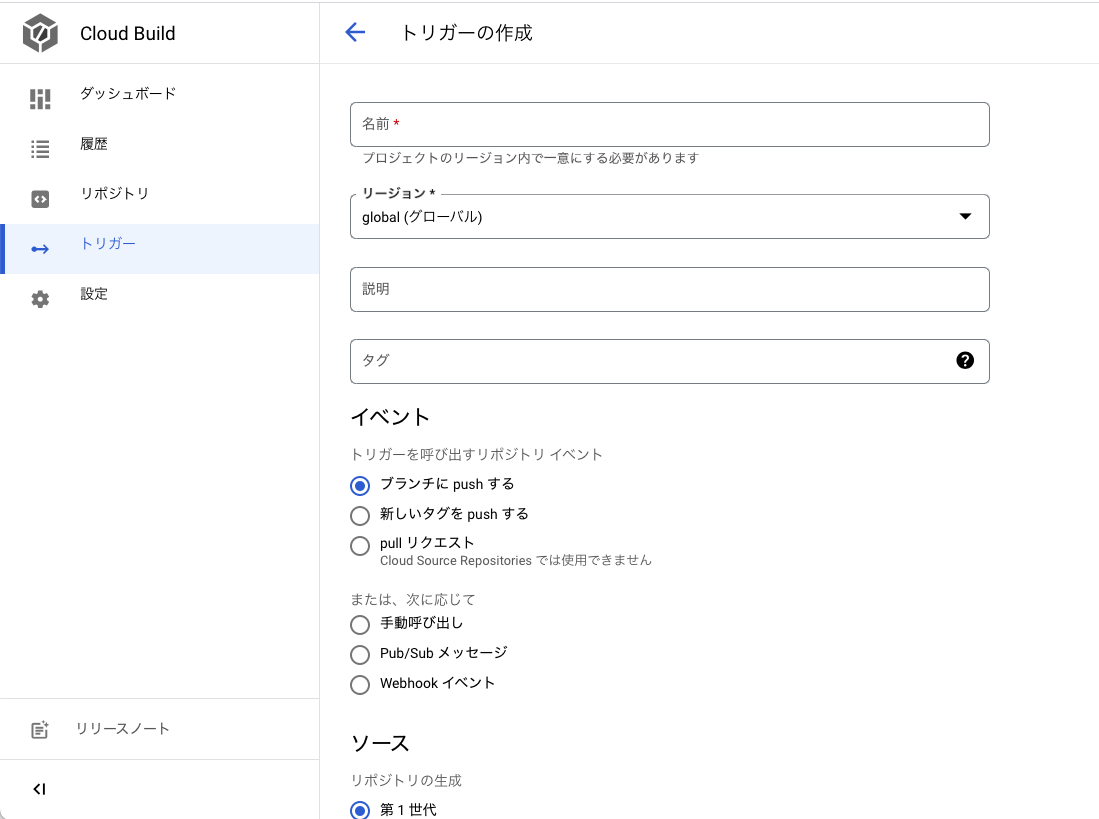This screenshot has width=1099, height=819.
Task: Click the 履歴 list icon
Action: [x=40, y=149]
